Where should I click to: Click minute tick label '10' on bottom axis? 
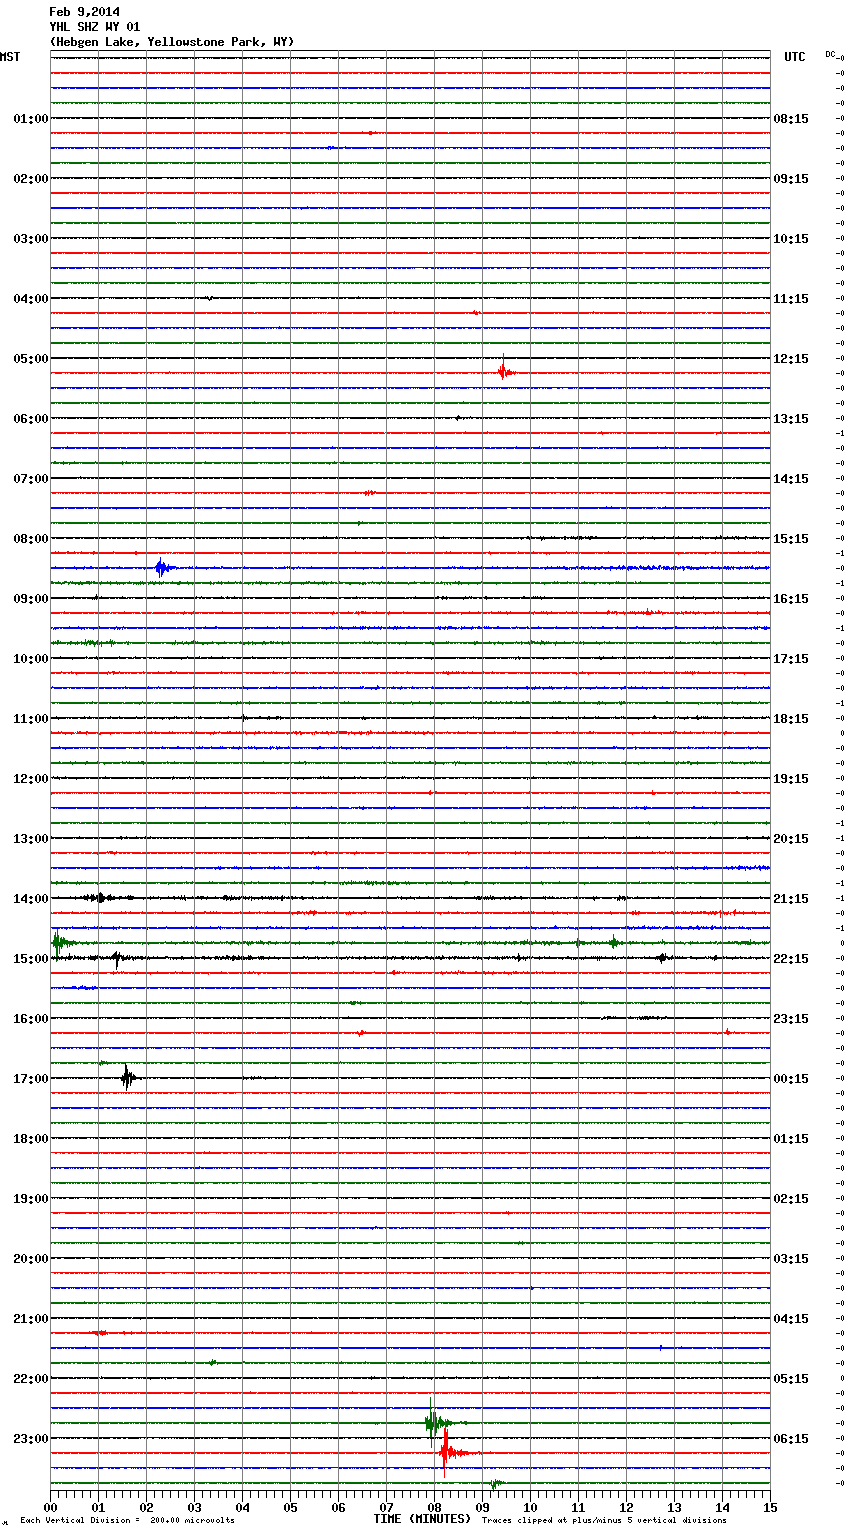[530, 1507]
